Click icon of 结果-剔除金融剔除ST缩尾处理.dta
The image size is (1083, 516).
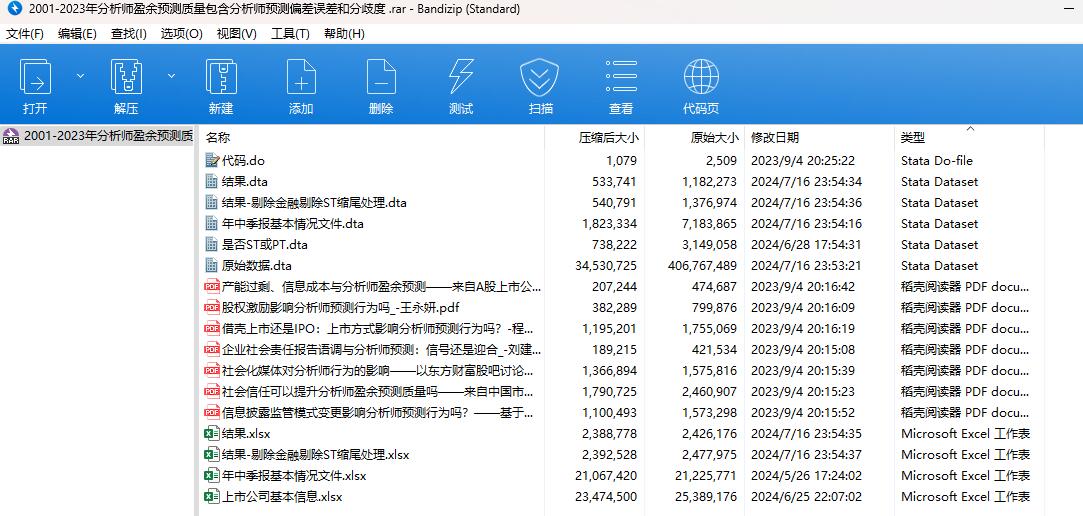[x=212, y=202]
